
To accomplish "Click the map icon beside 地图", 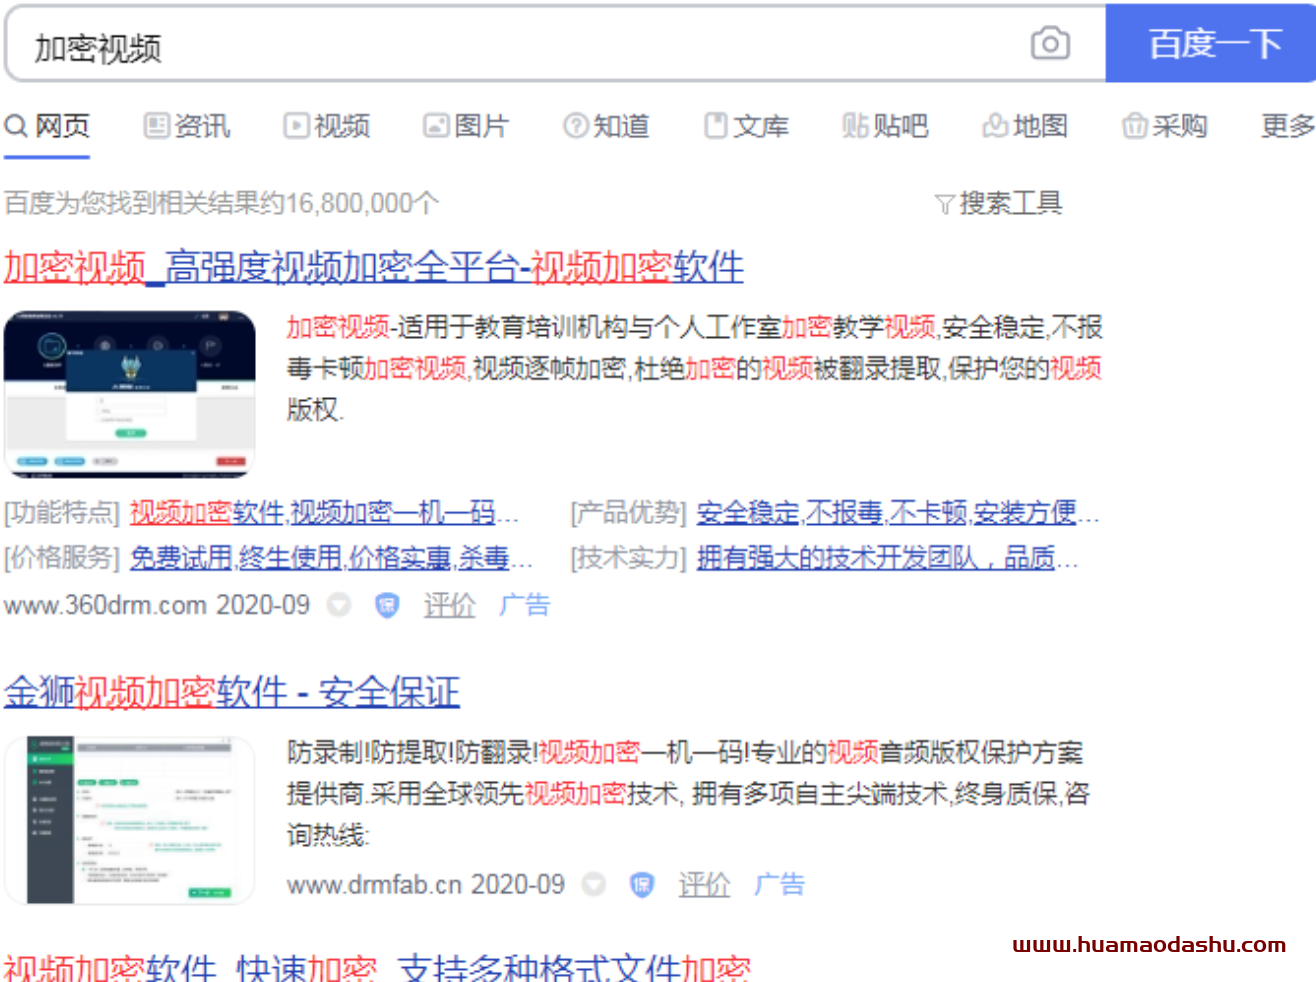I will (x=995, y=126).
